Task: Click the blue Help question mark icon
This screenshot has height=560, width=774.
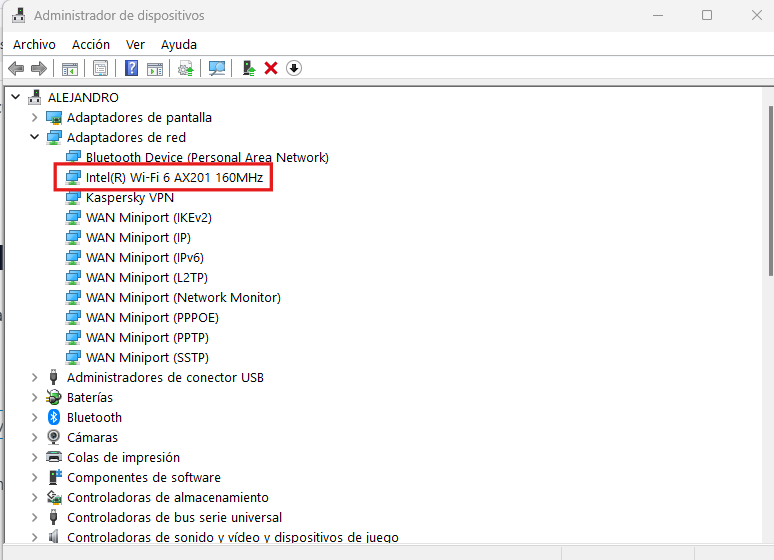Action: coord(131,68)
